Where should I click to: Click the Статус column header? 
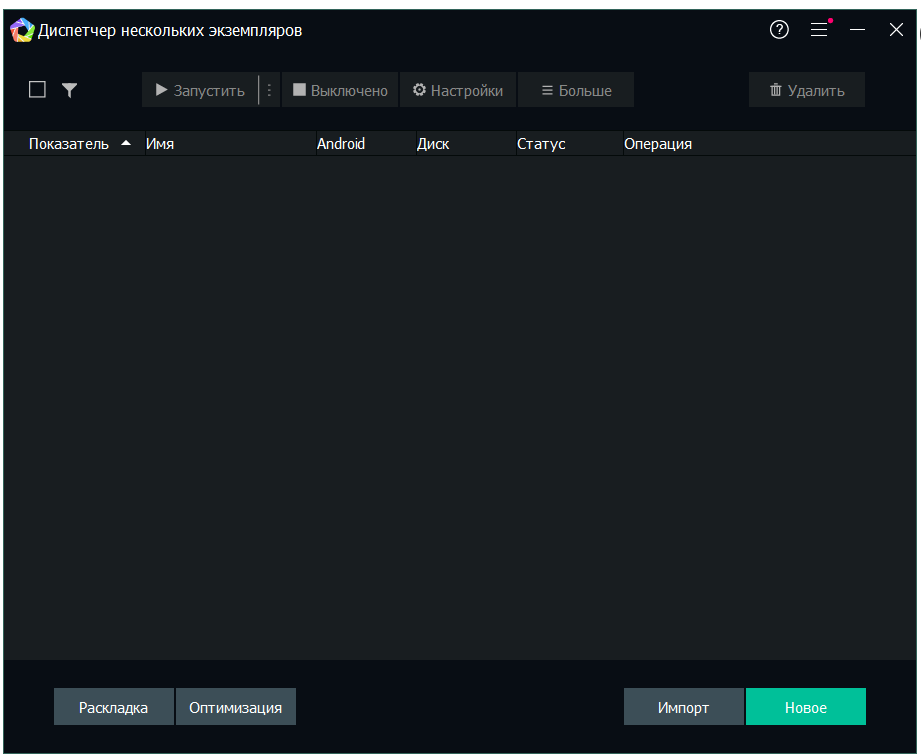pos(569,143)
